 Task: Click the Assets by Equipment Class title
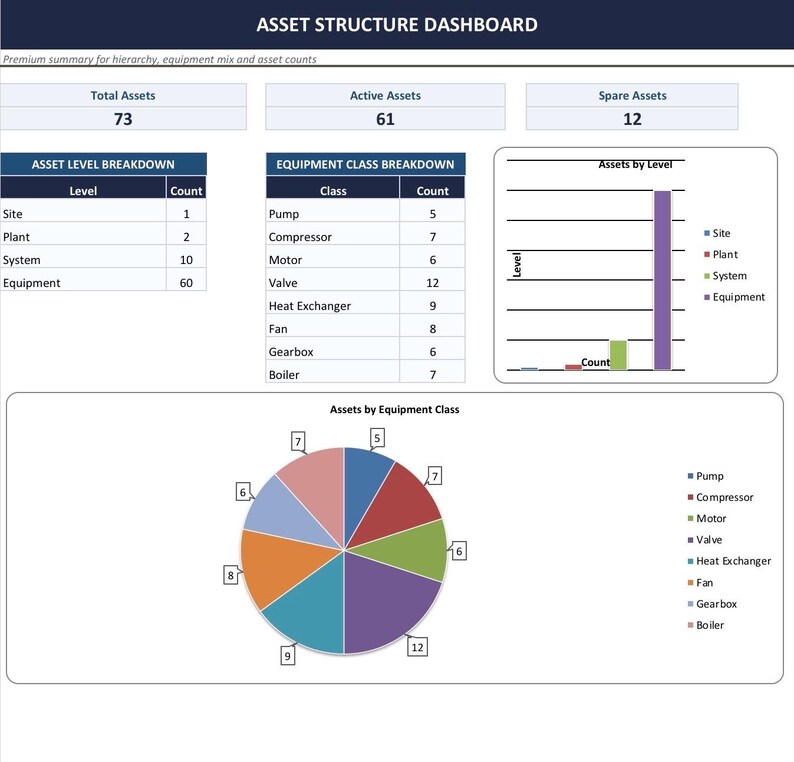pyautogui.click(x=394, y=409)
